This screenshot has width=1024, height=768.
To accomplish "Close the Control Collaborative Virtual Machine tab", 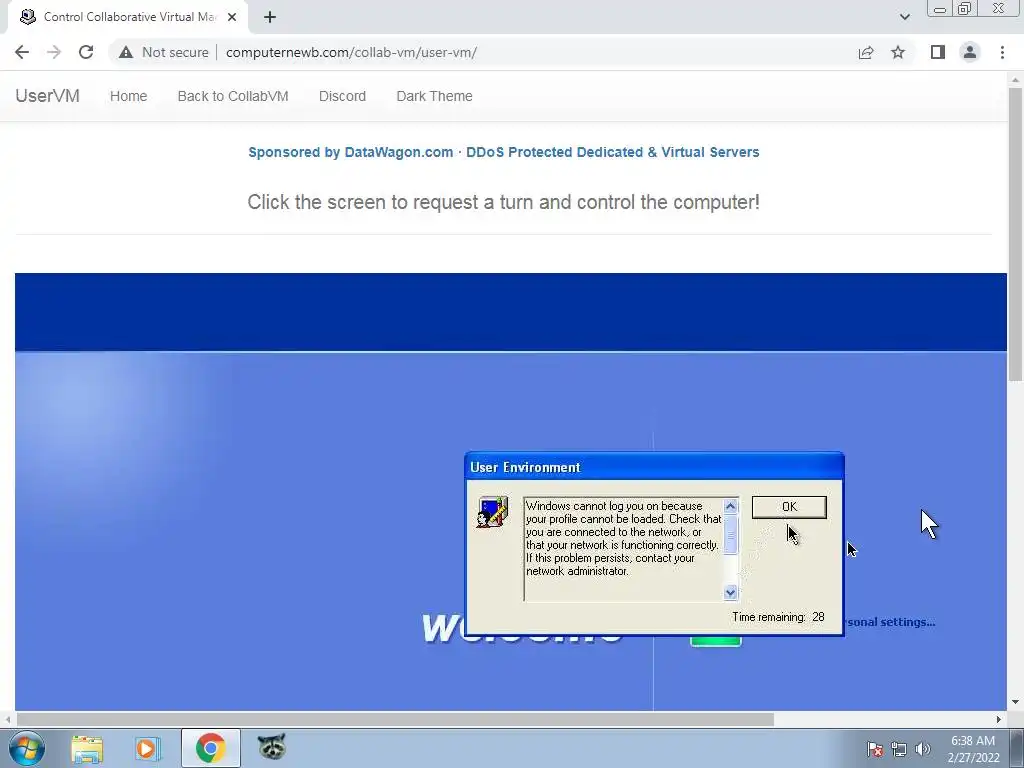I will point(232,17).
